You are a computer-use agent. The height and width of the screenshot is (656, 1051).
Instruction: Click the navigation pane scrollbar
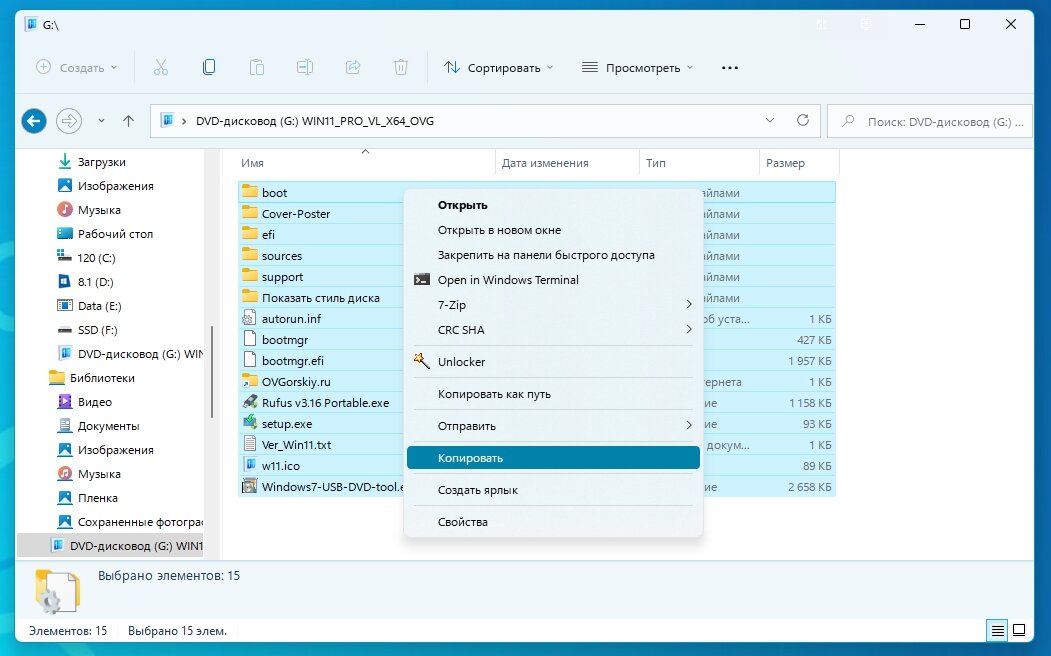click(x=212, y=372)
